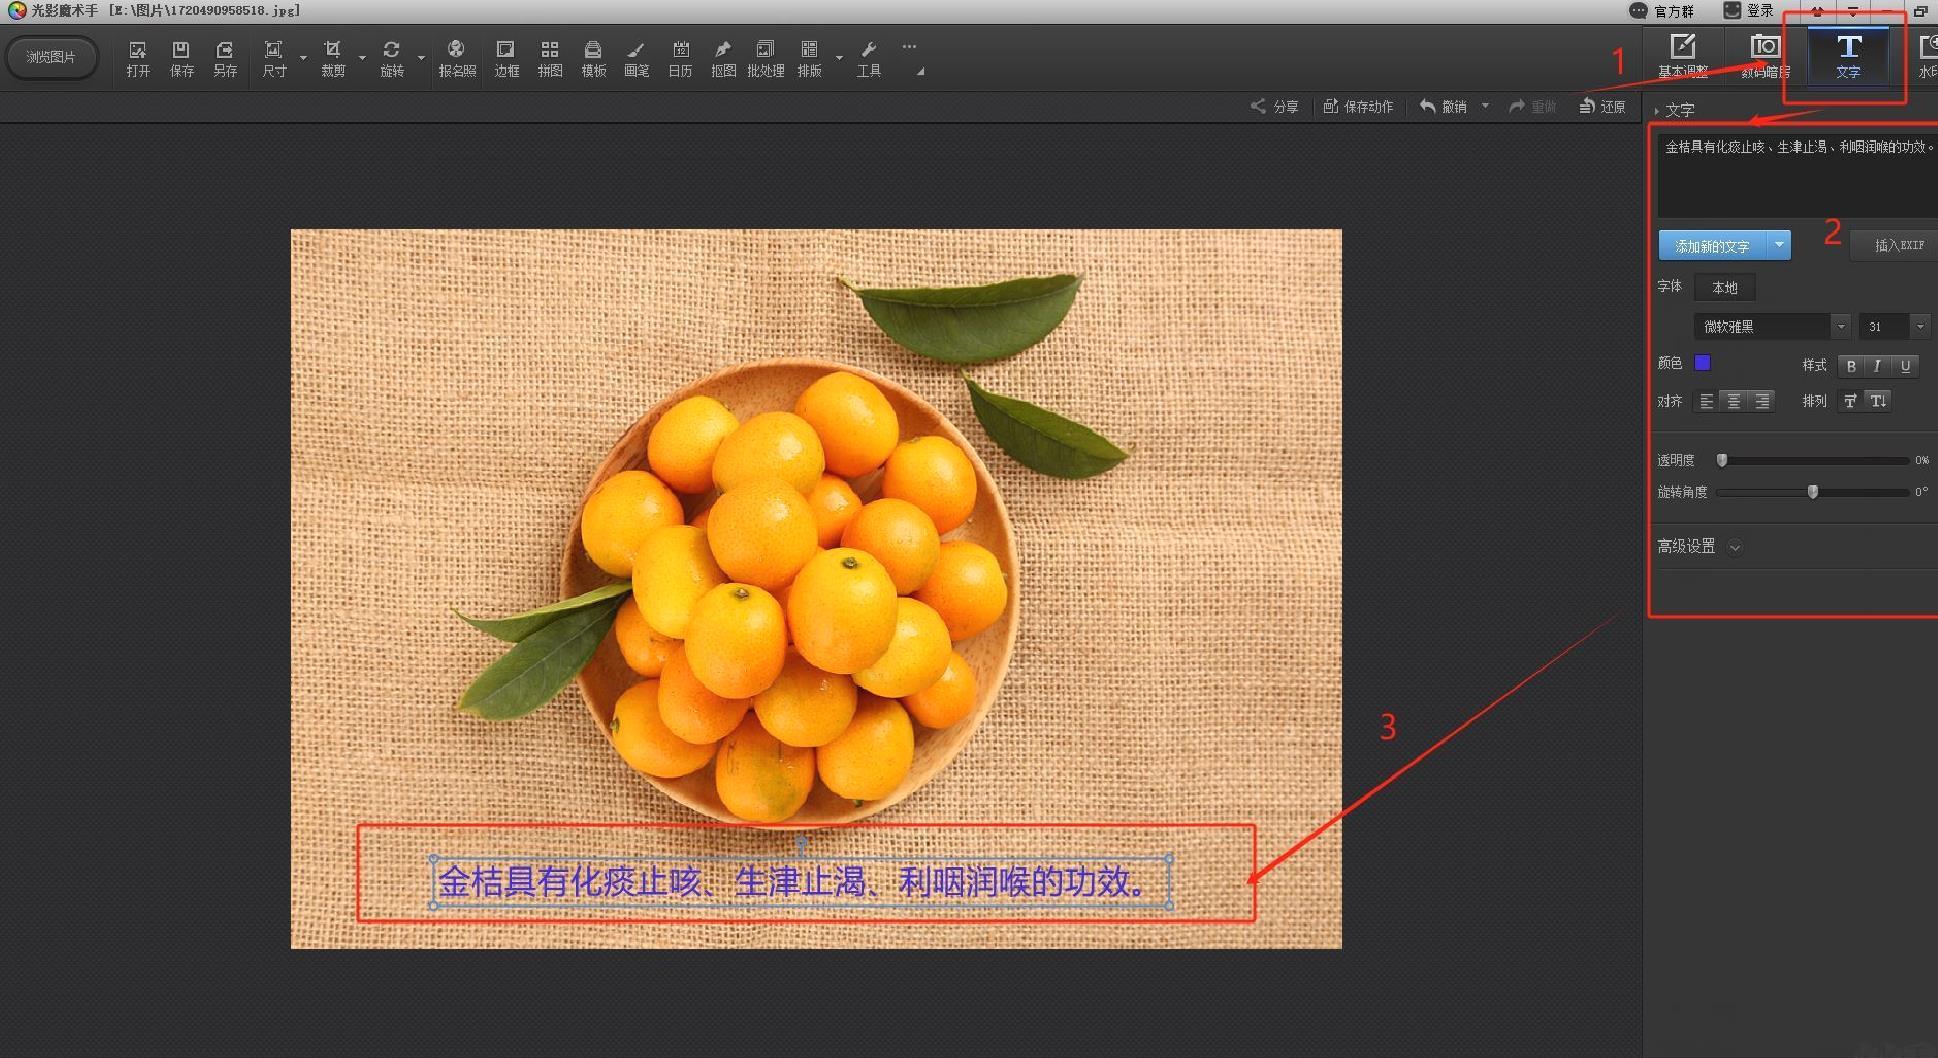Switch to the 数码暗房 tab
The height and width of the screenshot is (1058, 1938).
pyautogui.click(x=1765, y=56)
